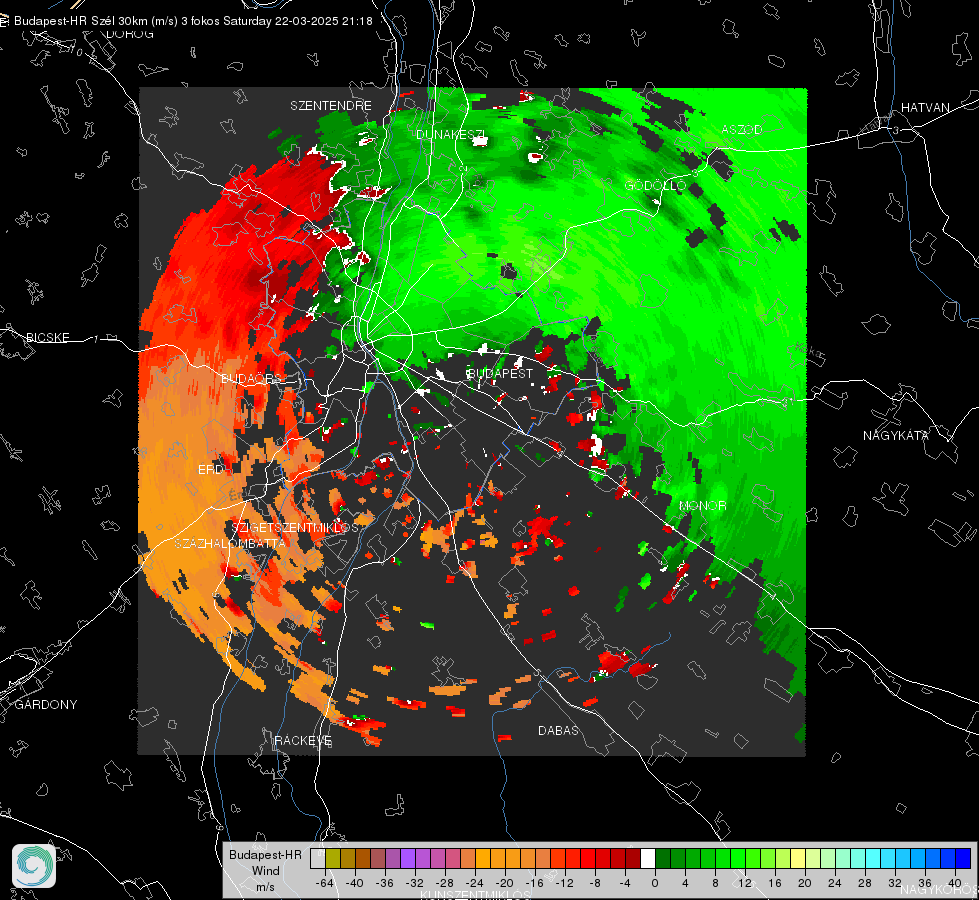Click the BUDAÖRS city label

[252, 379]
